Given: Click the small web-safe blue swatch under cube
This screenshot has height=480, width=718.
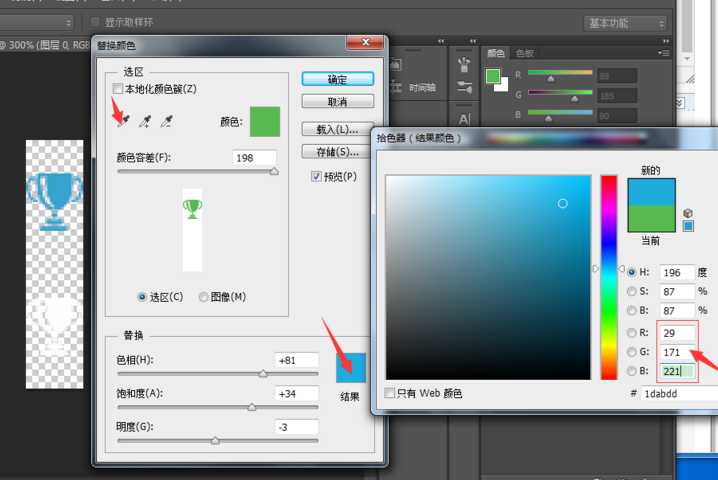Looking at the screenshot, I should [688, 226].
